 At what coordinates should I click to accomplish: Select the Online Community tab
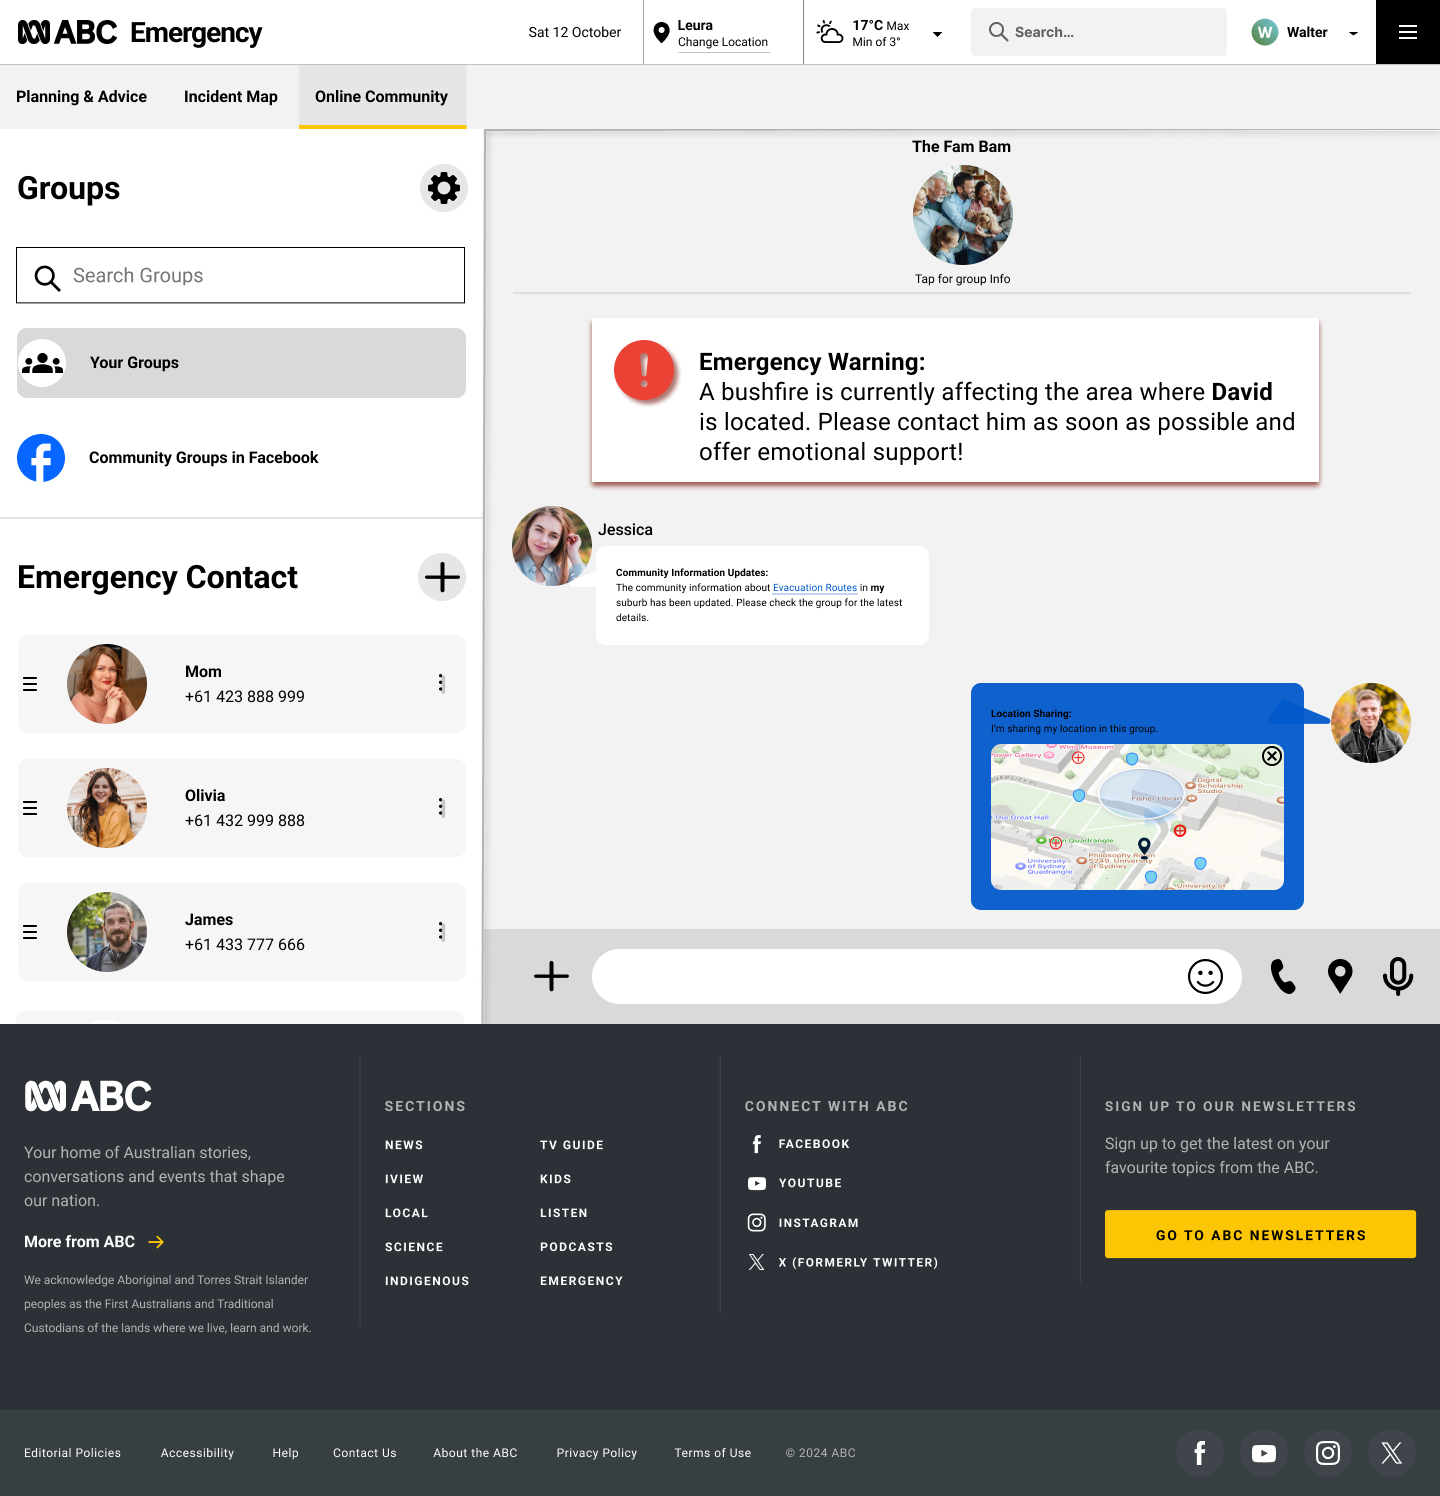(382, 96)
